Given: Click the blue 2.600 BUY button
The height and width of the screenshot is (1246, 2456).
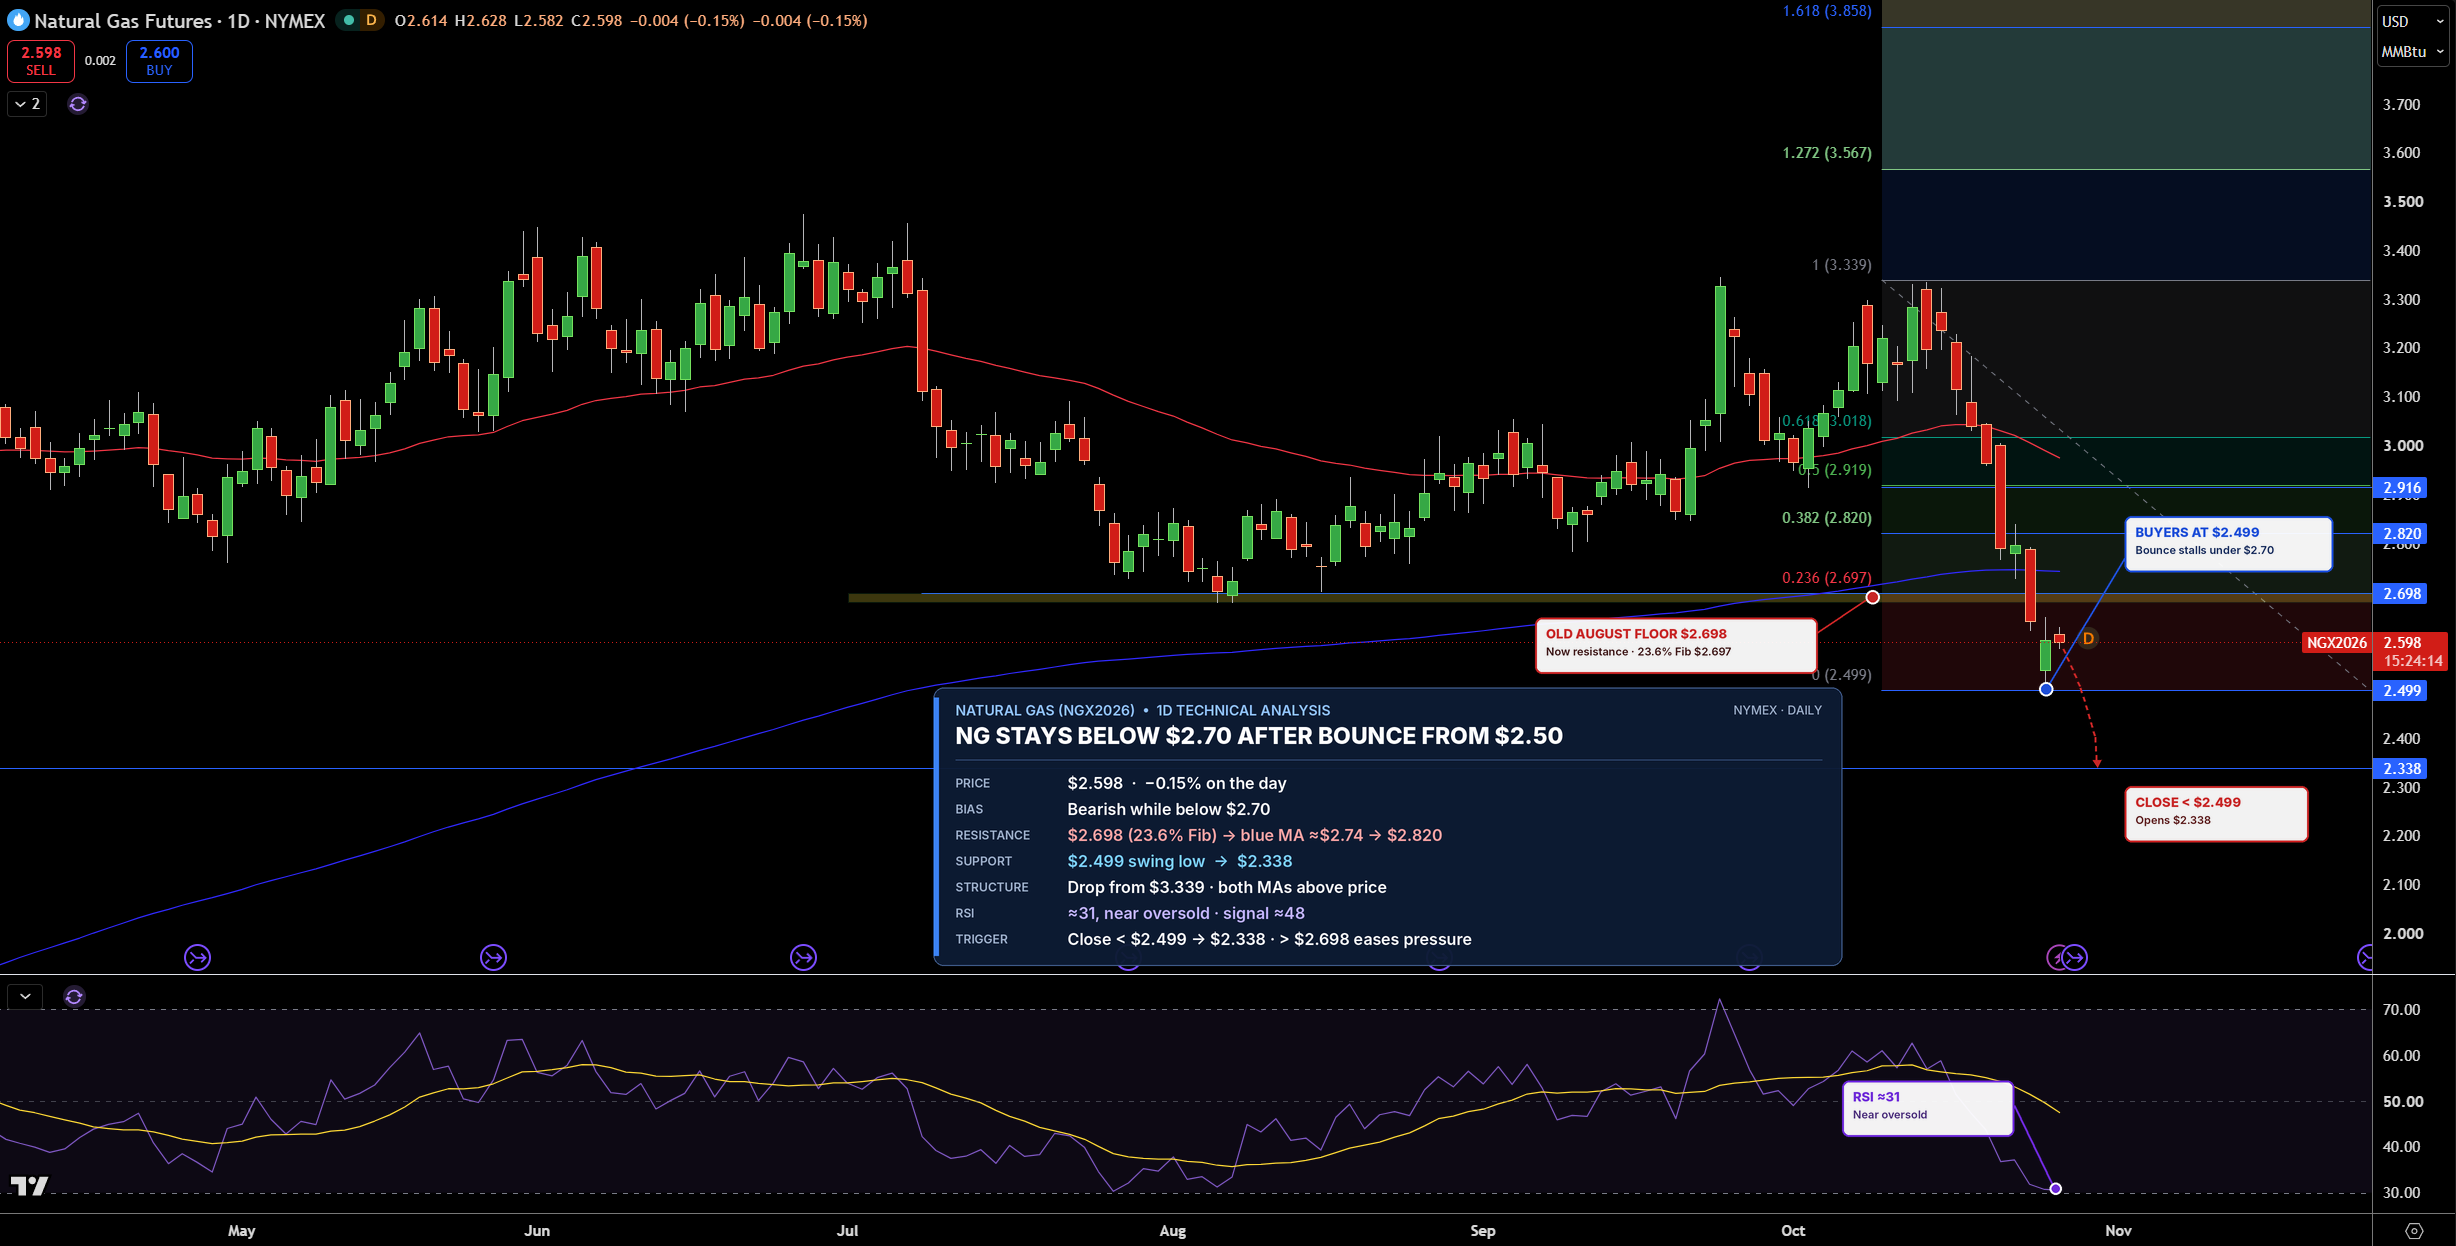Looking at the screenshot, I should pos(159,61).
